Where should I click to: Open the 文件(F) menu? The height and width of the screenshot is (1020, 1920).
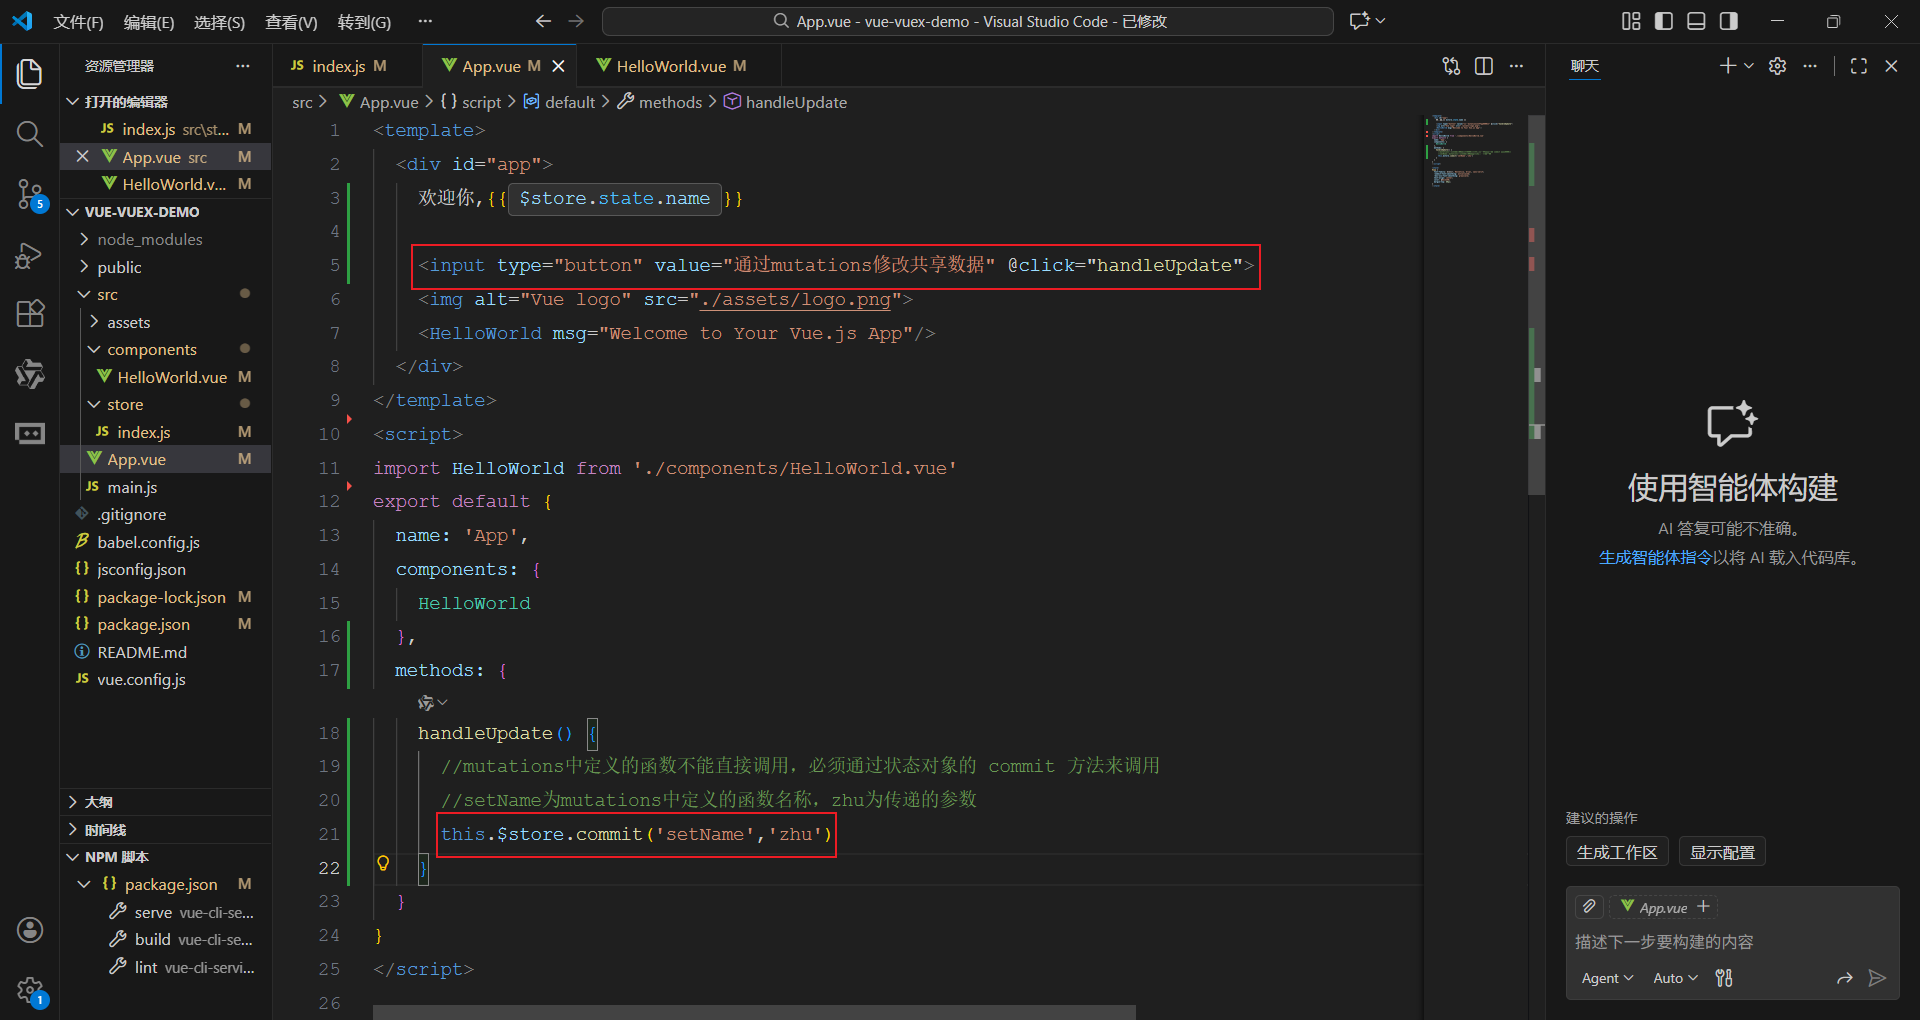point(78,21)
